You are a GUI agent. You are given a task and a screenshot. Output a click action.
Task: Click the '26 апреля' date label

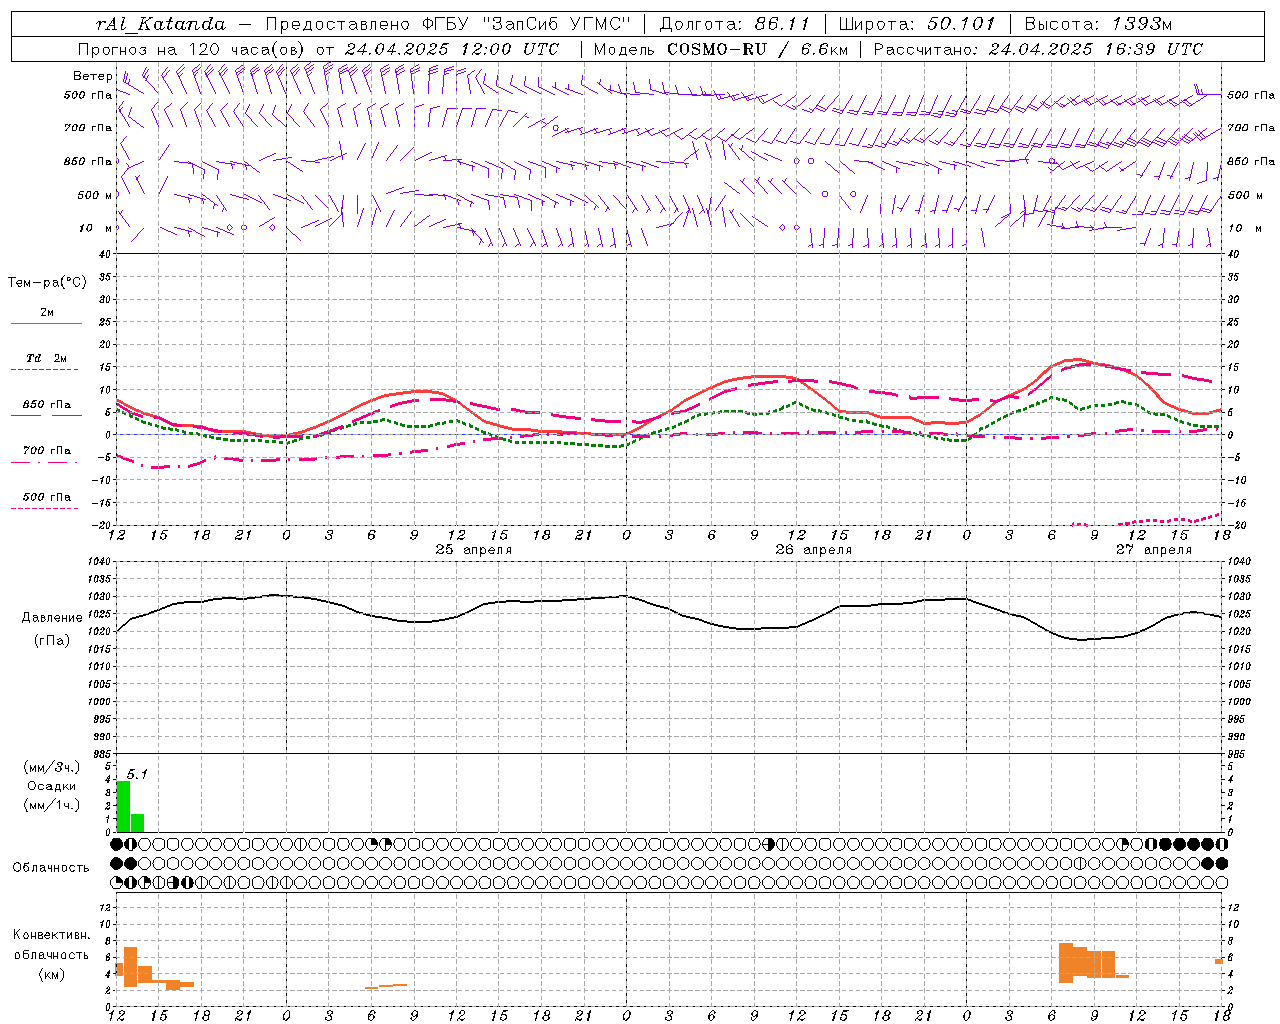point(814,550)
